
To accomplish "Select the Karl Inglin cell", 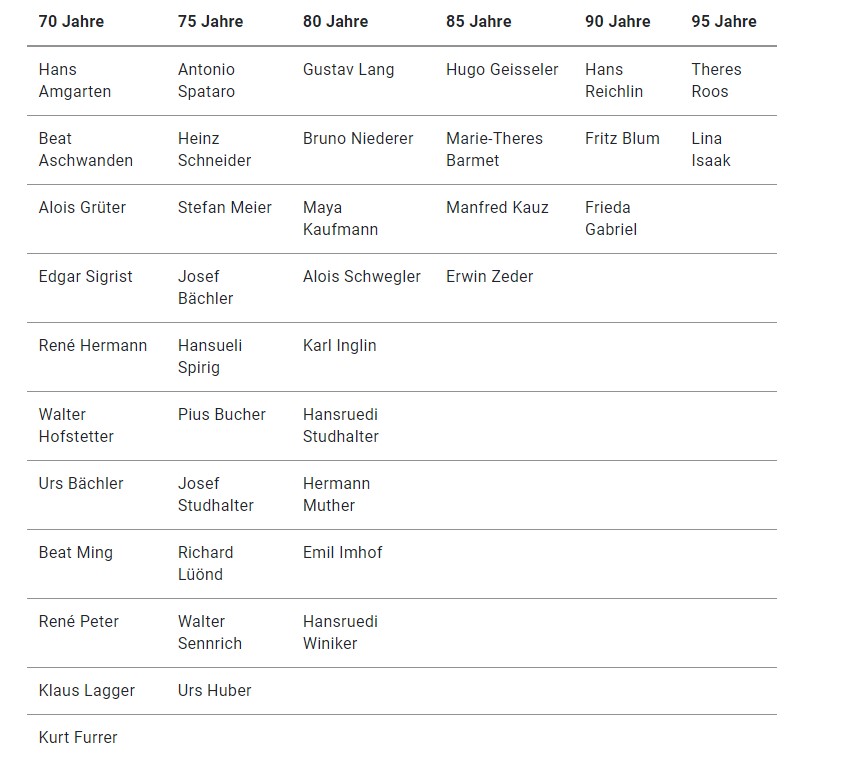I will (x=340, y=345).
